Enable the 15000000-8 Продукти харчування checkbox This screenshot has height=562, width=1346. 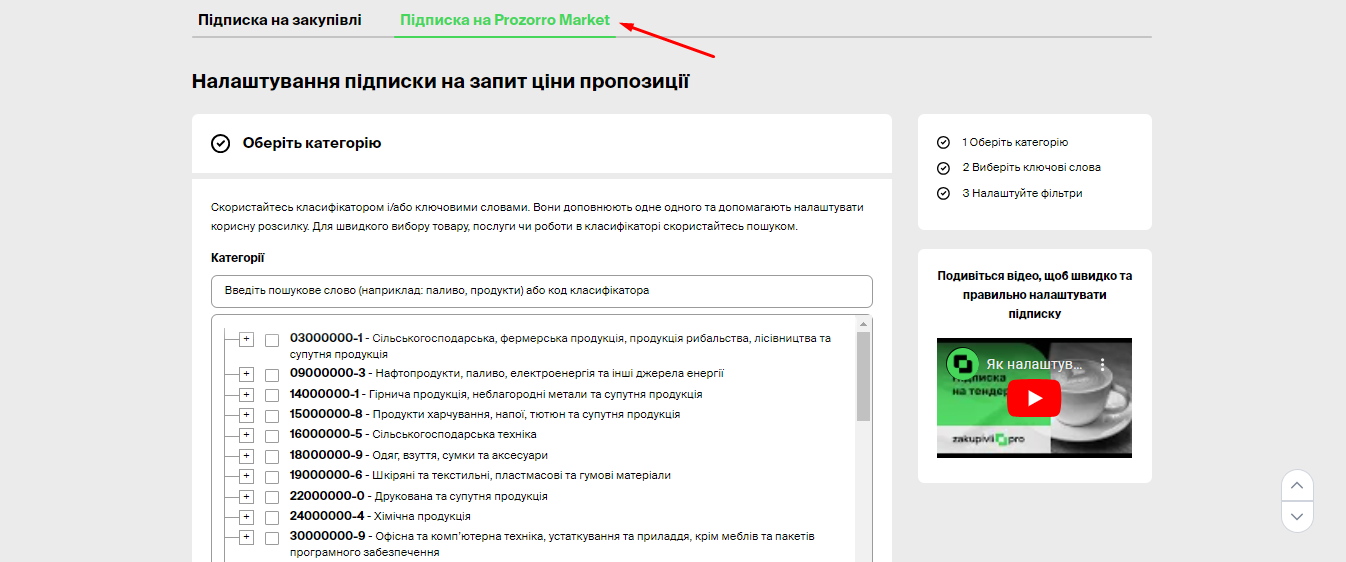click(x=272, y=416)
